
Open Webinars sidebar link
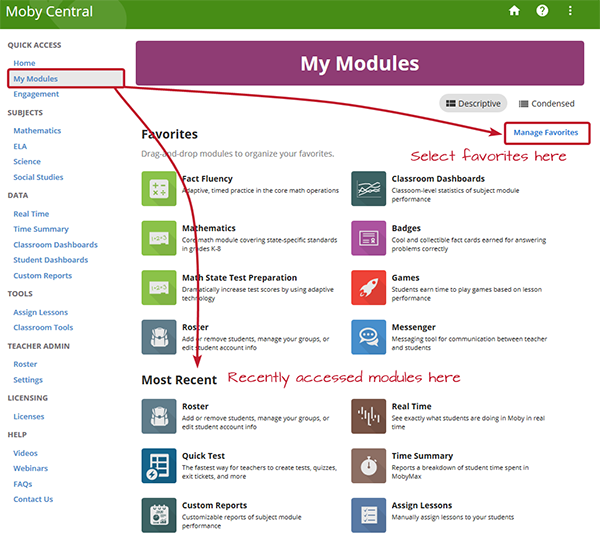31,468
